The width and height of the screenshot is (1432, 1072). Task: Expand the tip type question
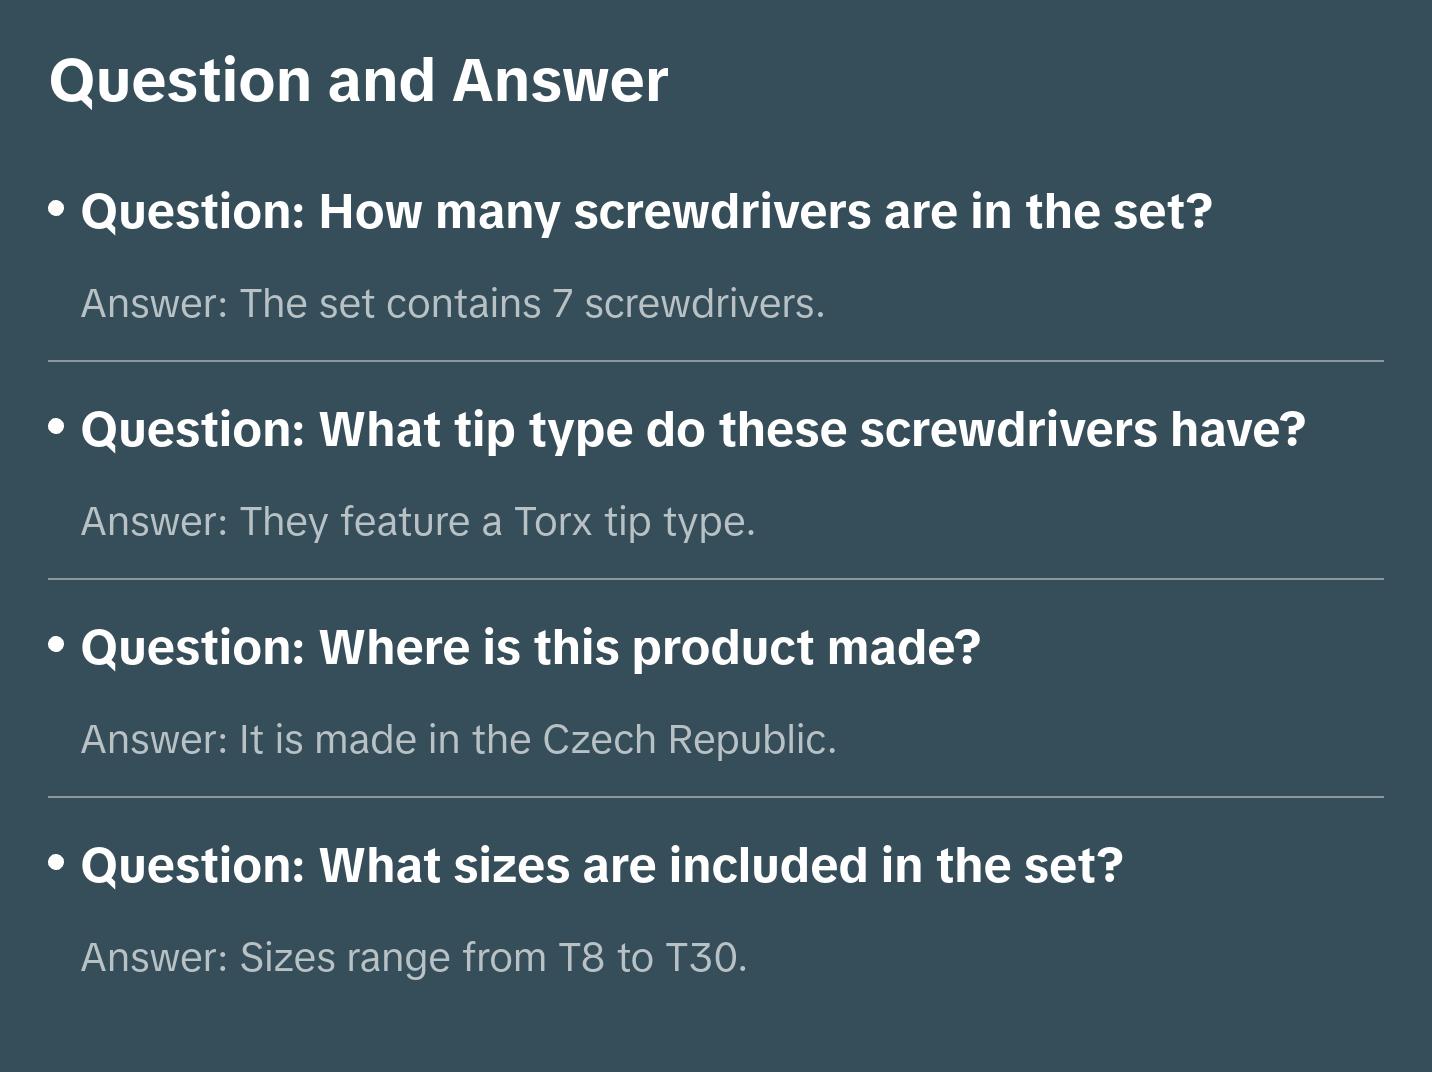point(692,430)
